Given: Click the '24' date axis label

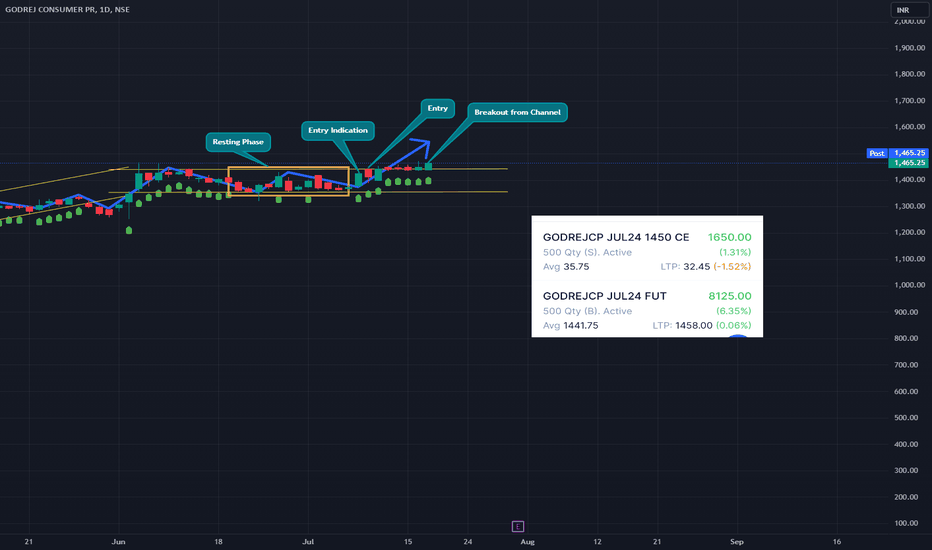Looking at the screenshot, I should [468, 542].
